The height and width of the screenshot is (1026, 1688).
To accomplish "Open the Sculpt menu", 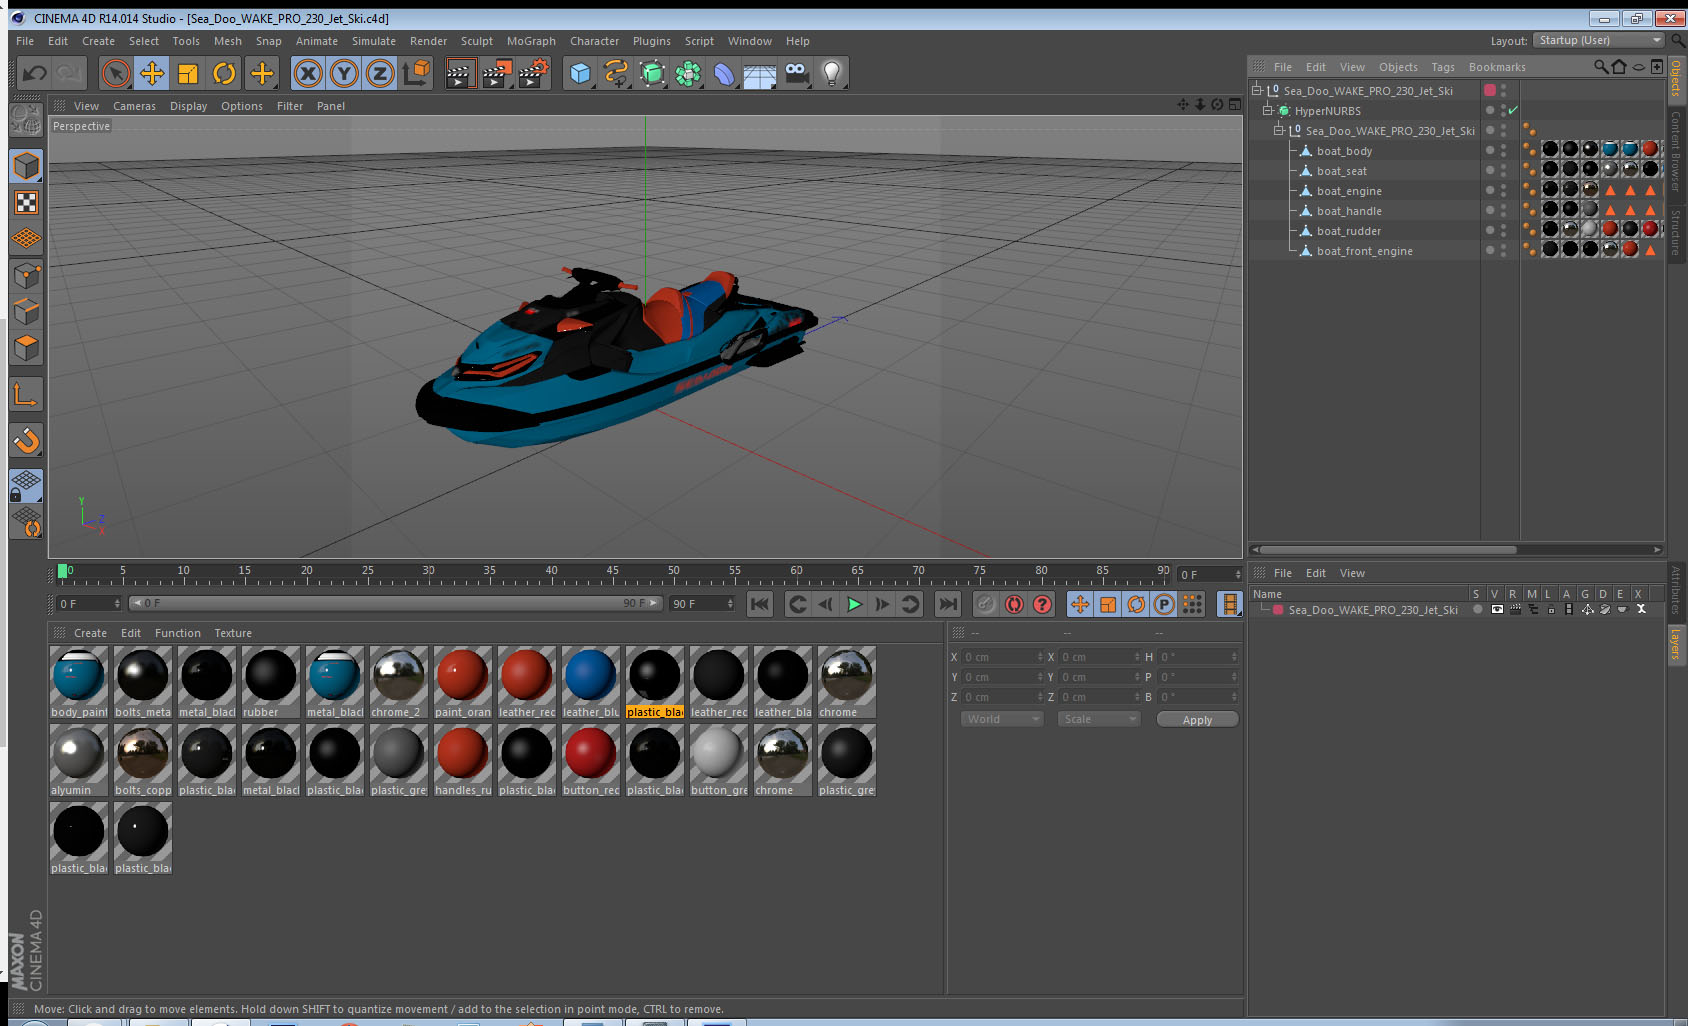I will point(476,41).
